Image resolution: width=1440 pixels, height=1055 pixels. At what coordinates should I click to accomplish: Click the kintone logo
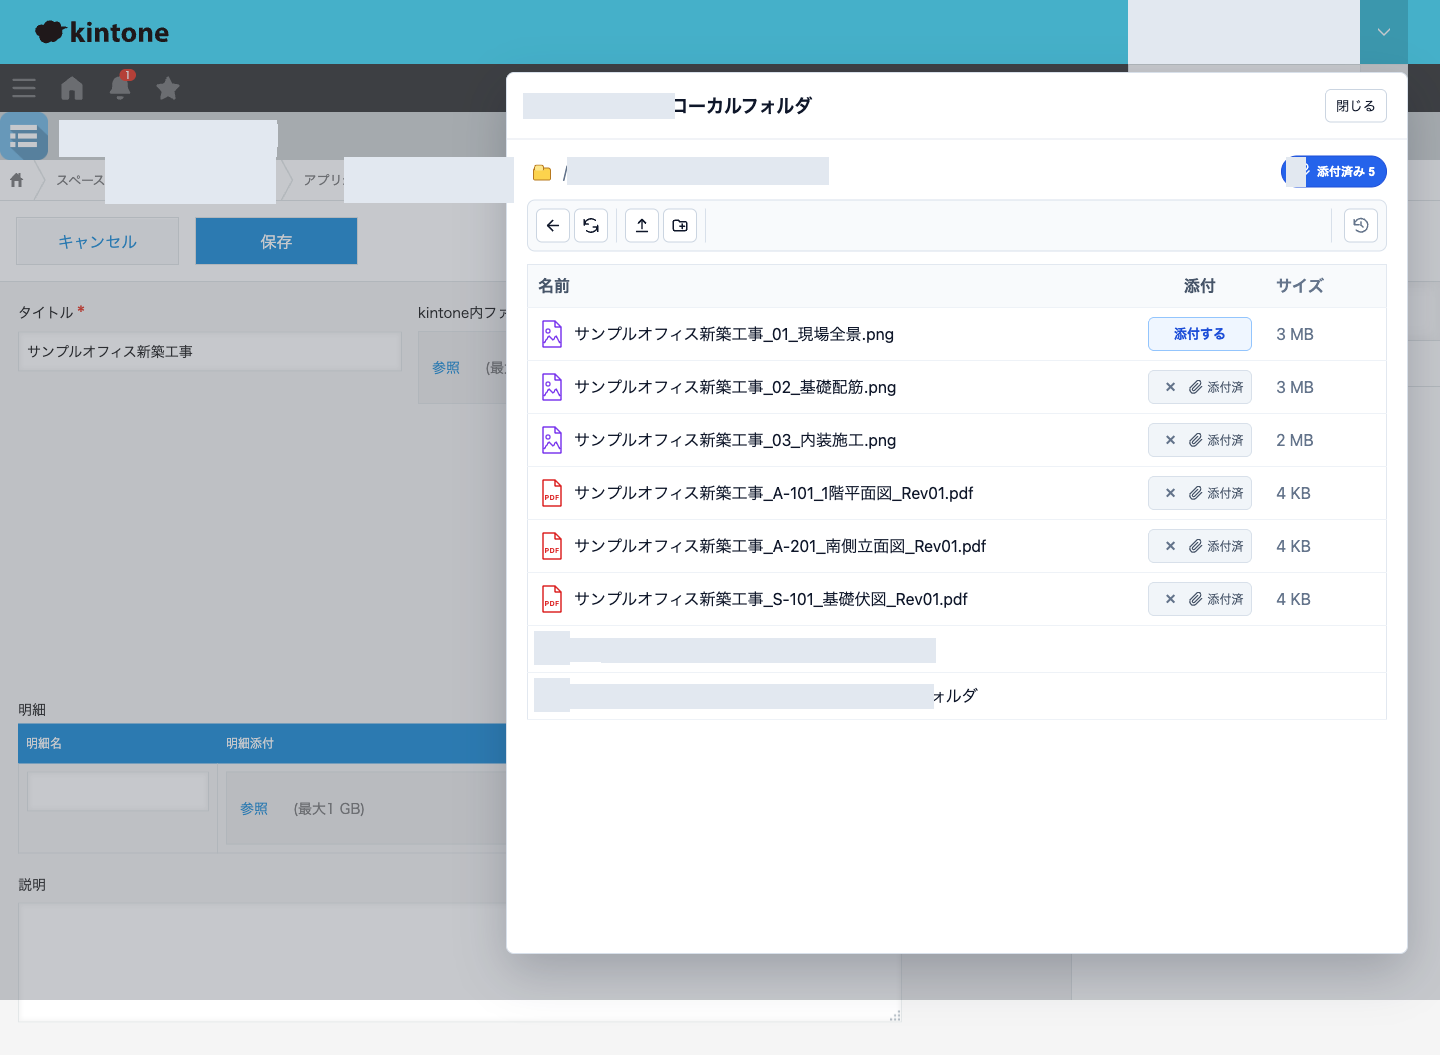[102, 32]
